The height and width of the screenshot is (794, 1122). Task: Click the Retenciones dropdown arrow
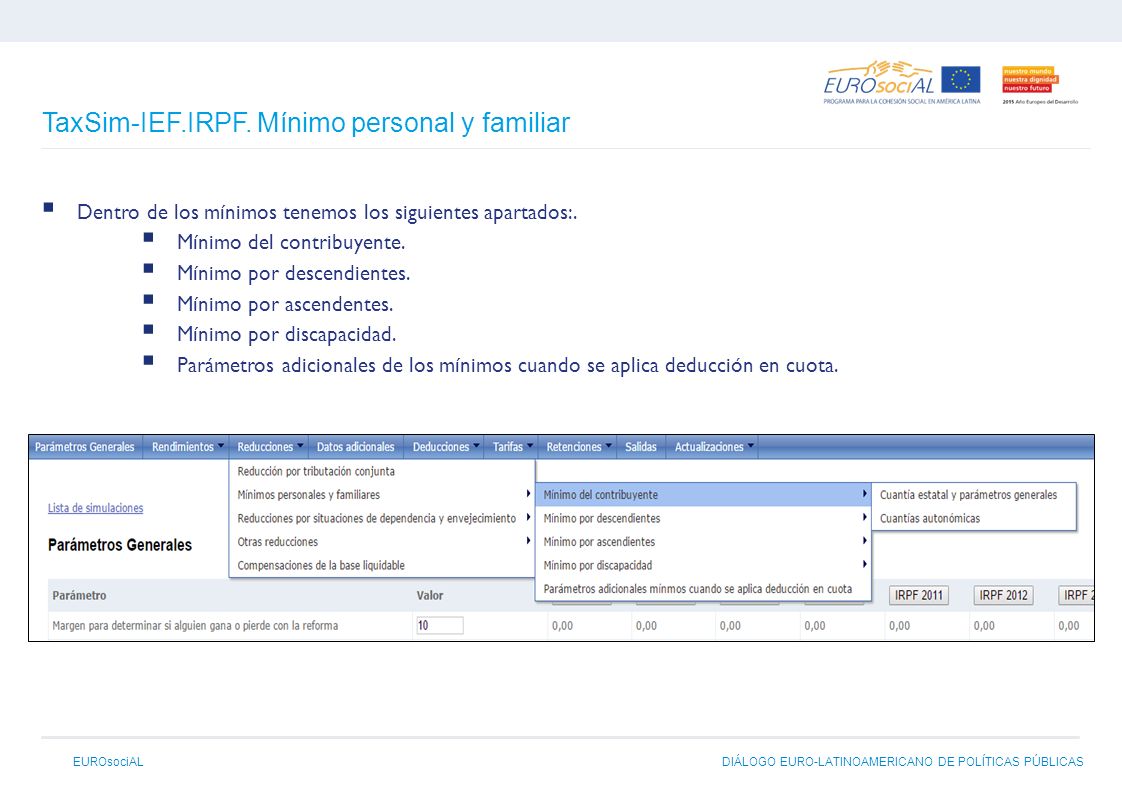click(608, 446)
